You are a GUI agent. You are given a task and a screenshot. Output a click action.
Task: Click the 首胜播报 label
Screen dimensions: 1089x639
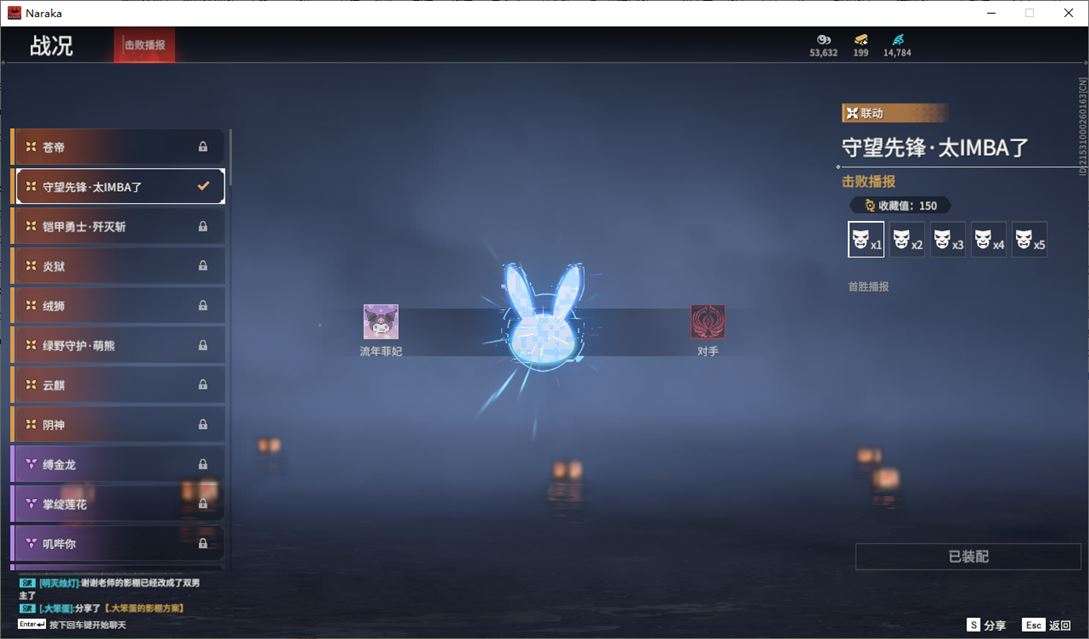pyautogui.click(x=868, y=286)
